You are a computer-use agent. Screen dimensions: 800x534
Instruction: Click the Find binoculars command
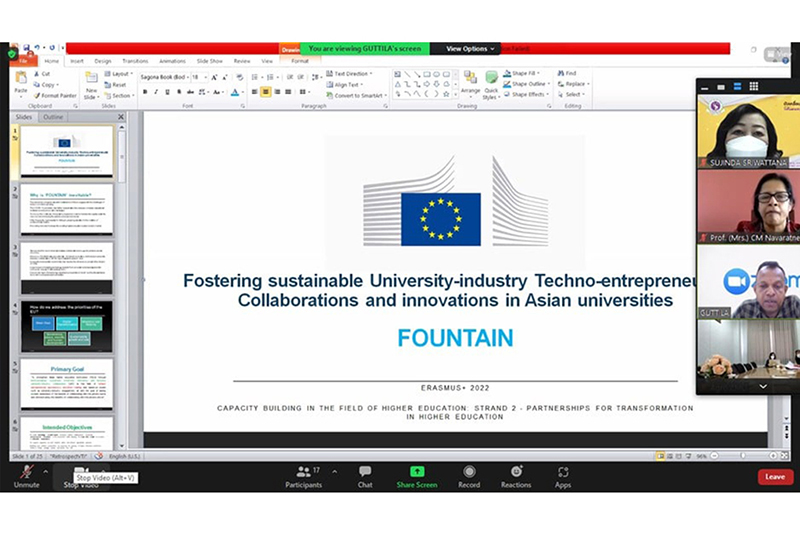567,73
